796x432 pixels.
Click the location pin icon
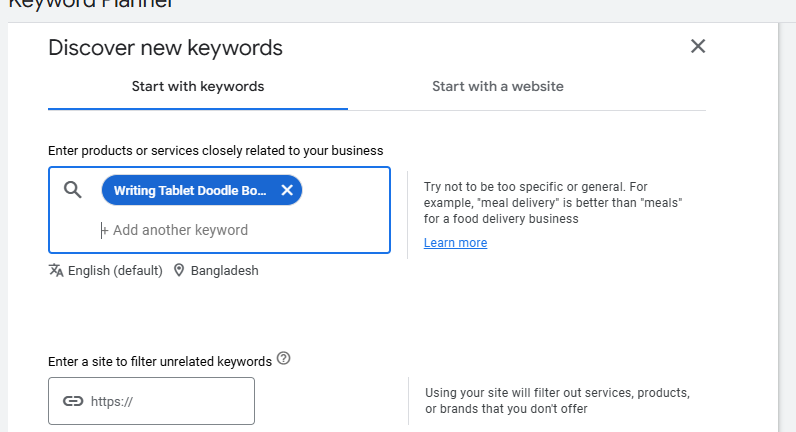[x=179, y=270]
